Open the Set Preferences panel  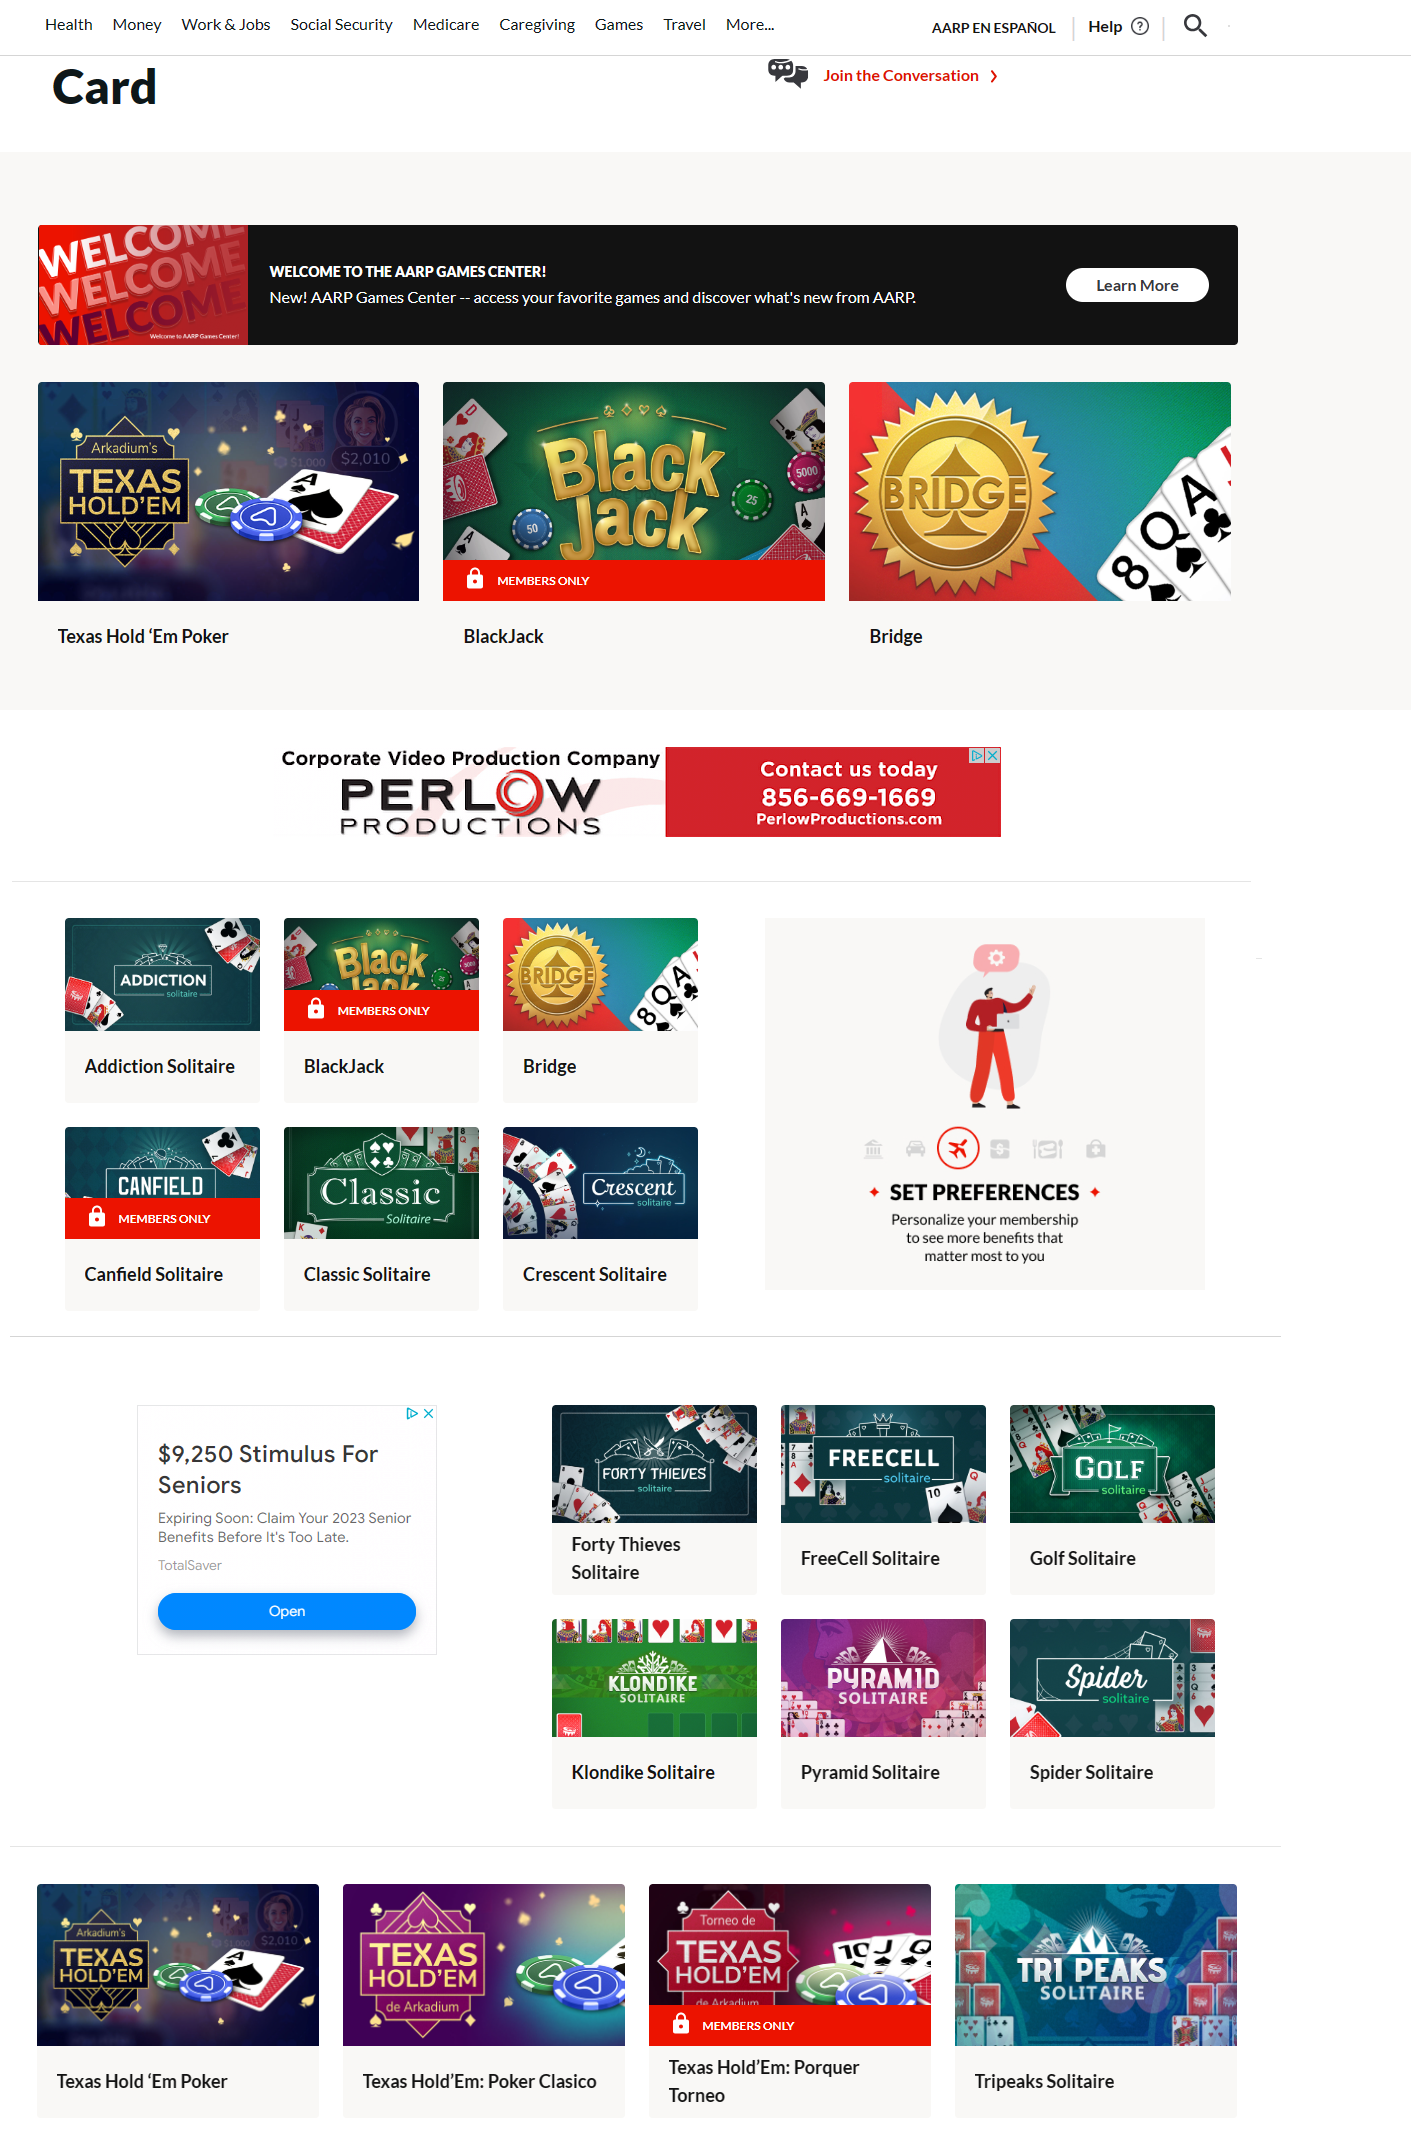[985, 1103]
